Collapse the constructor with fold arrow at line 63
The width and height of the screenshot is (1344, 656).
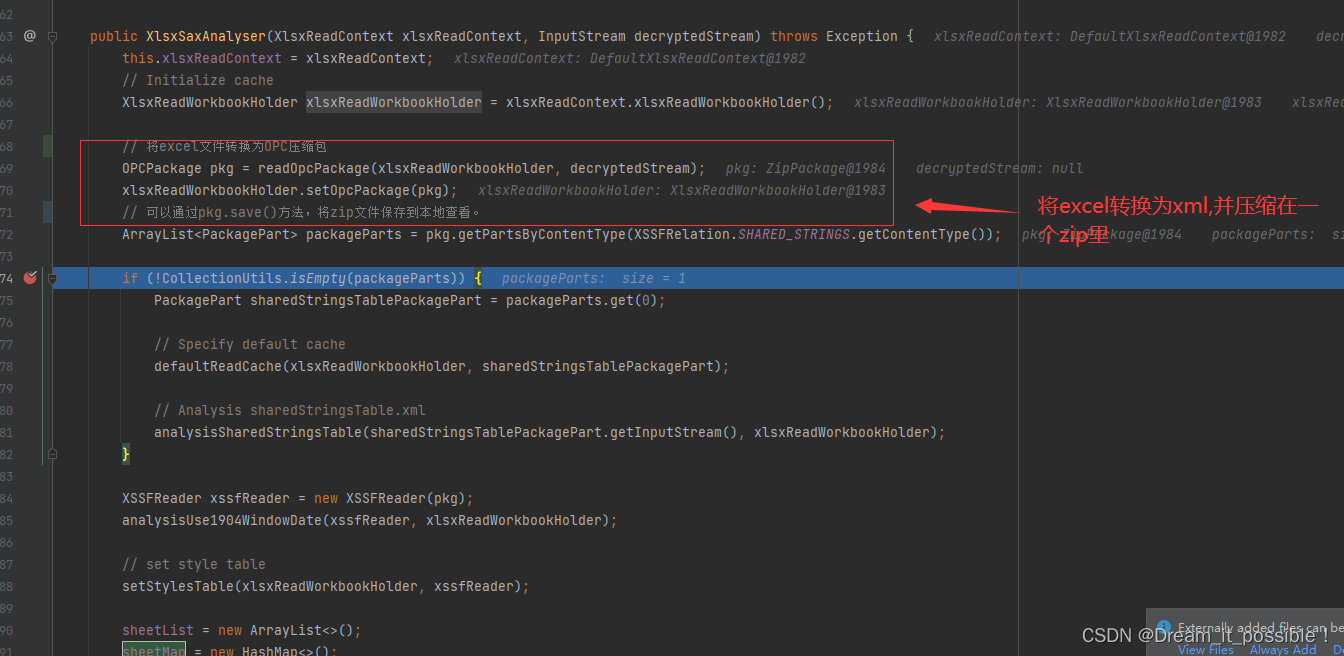(52, 36)
